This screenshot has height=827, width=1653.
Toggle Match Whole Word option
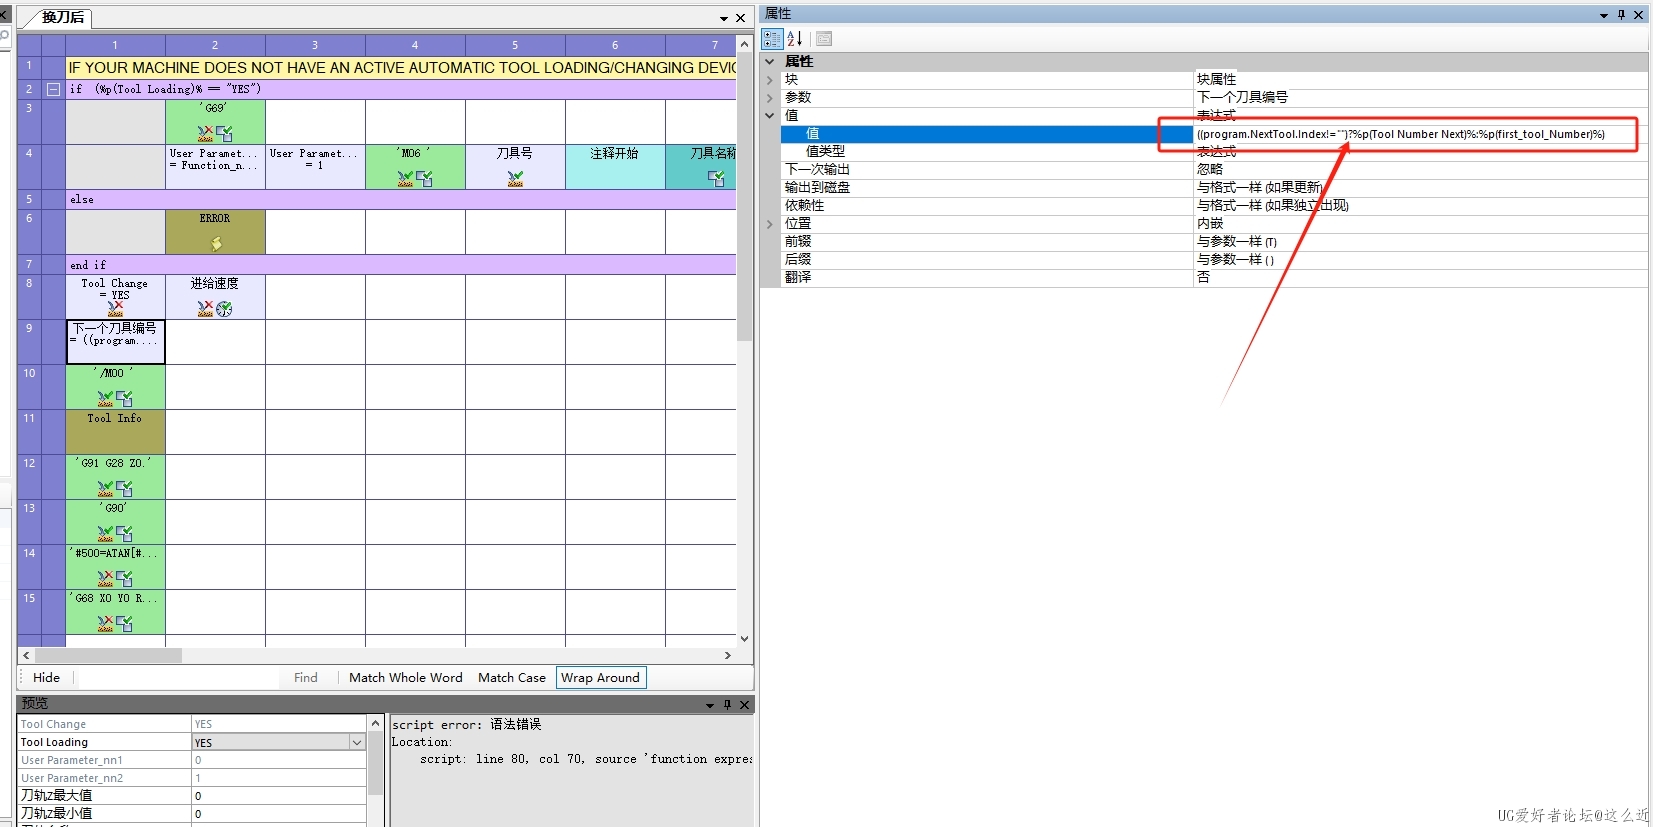pos(405,677)
